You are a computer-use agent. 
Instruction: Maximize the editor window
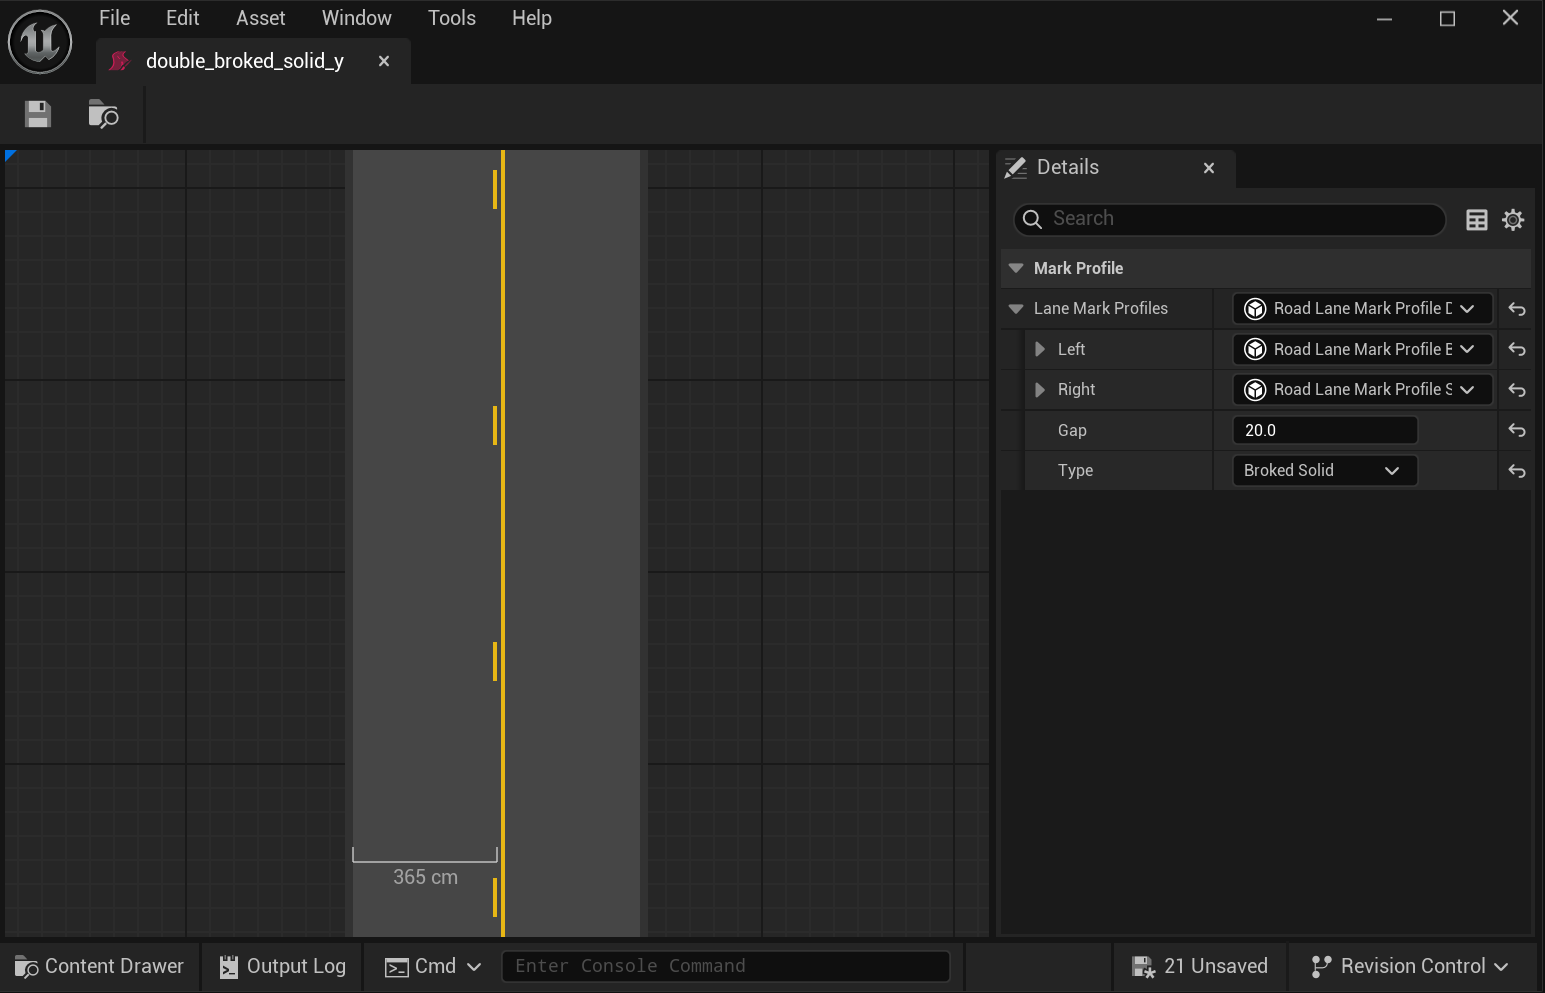point(1447,18)
